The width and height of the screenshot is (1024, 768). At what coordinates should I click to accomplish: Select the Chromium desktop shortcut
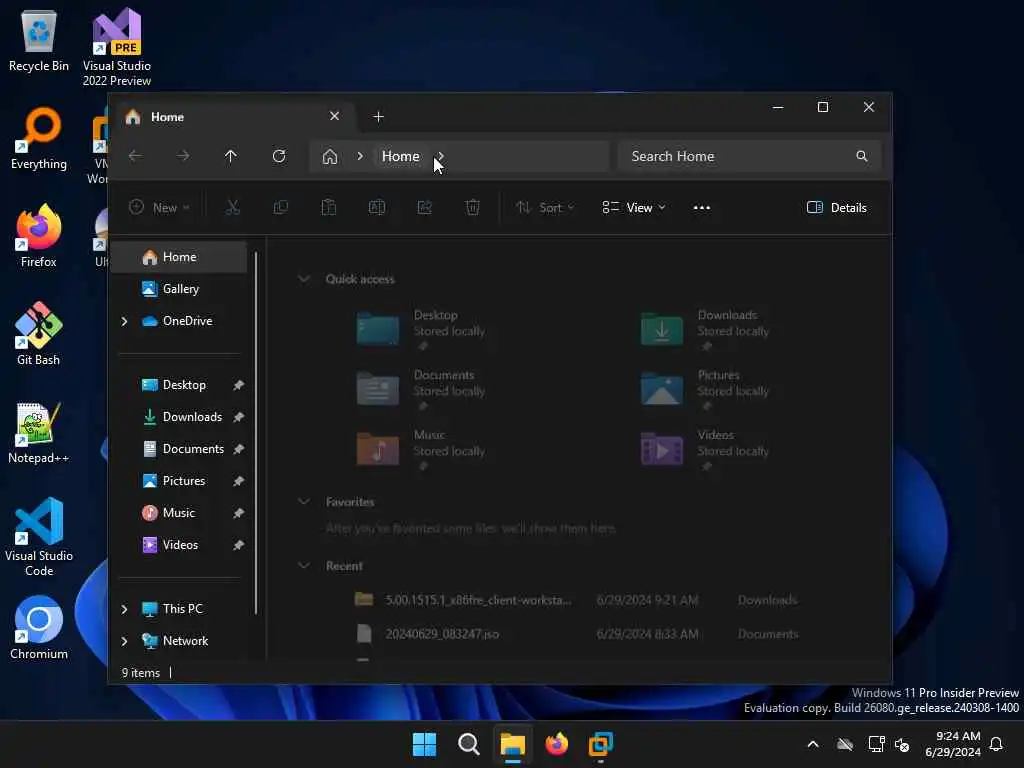point(39,628)
